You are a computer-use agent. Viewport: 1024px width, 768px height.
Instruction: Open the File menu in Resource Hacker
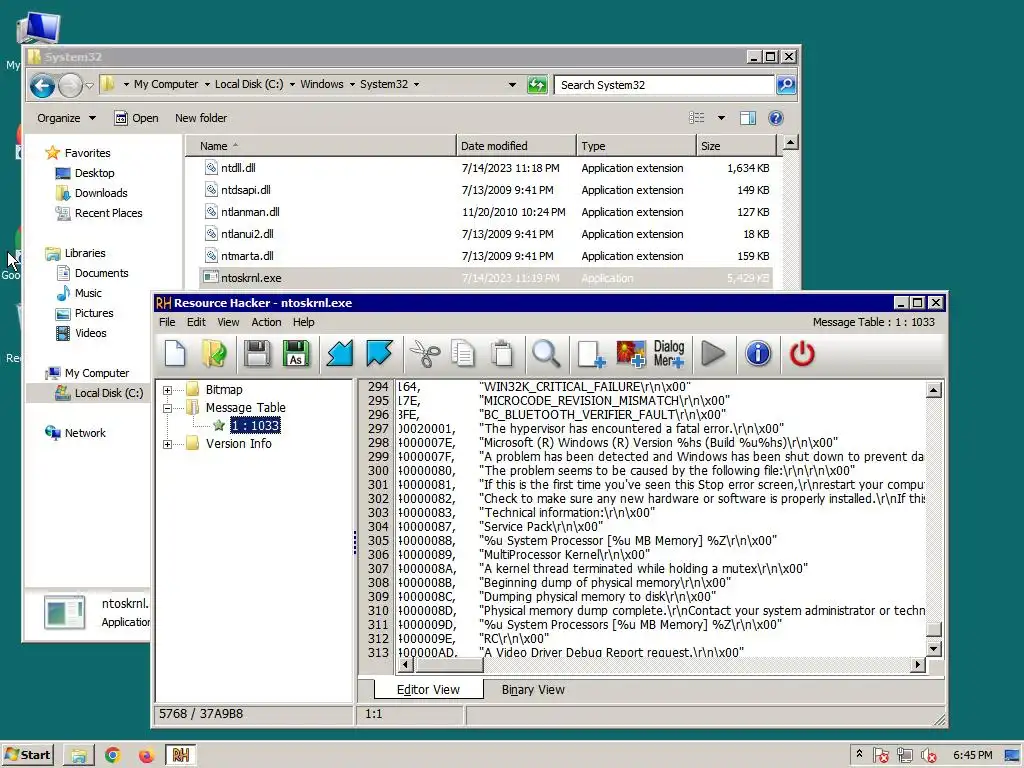click(x=167, y=322)
